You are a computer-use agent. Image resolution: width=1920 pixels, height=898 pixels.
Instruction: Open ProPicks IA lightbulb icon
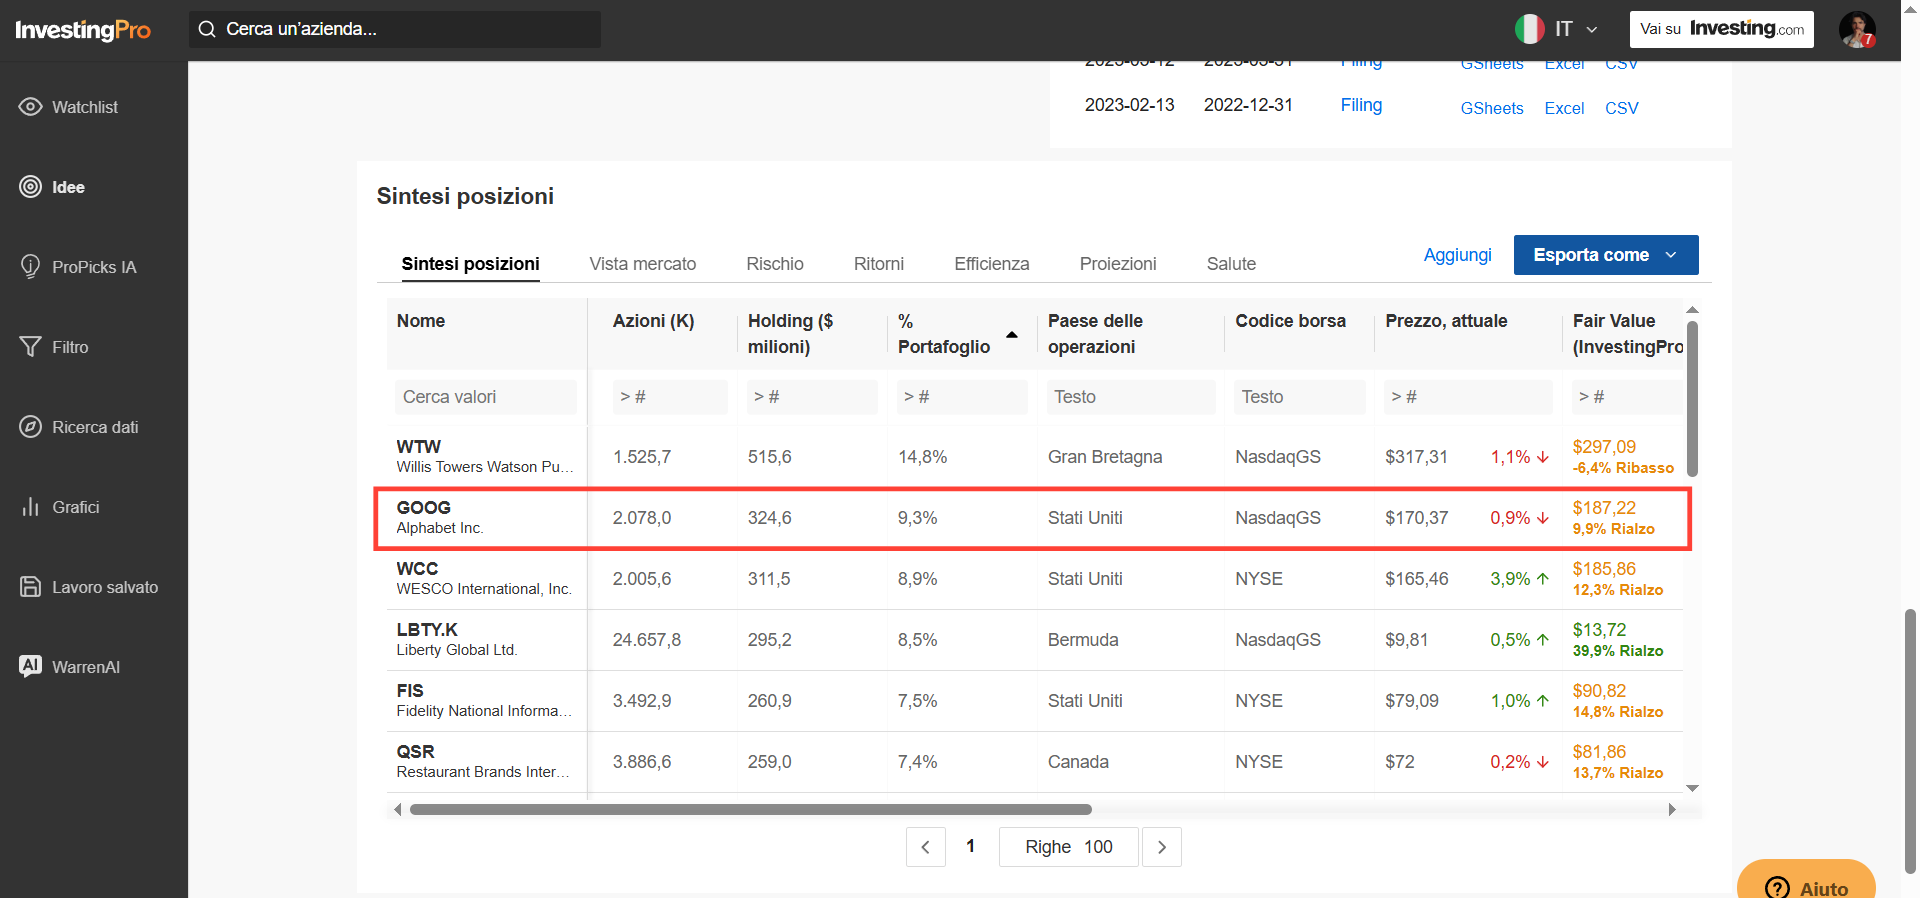click(31, 267)
